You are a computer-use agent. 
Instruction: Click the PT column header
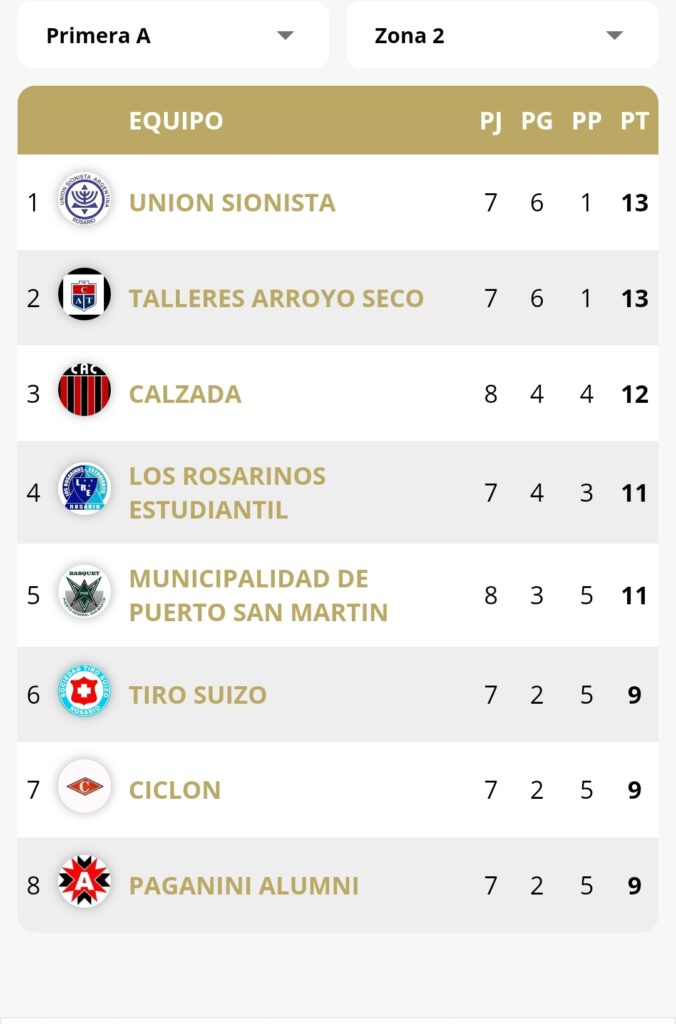634,121
